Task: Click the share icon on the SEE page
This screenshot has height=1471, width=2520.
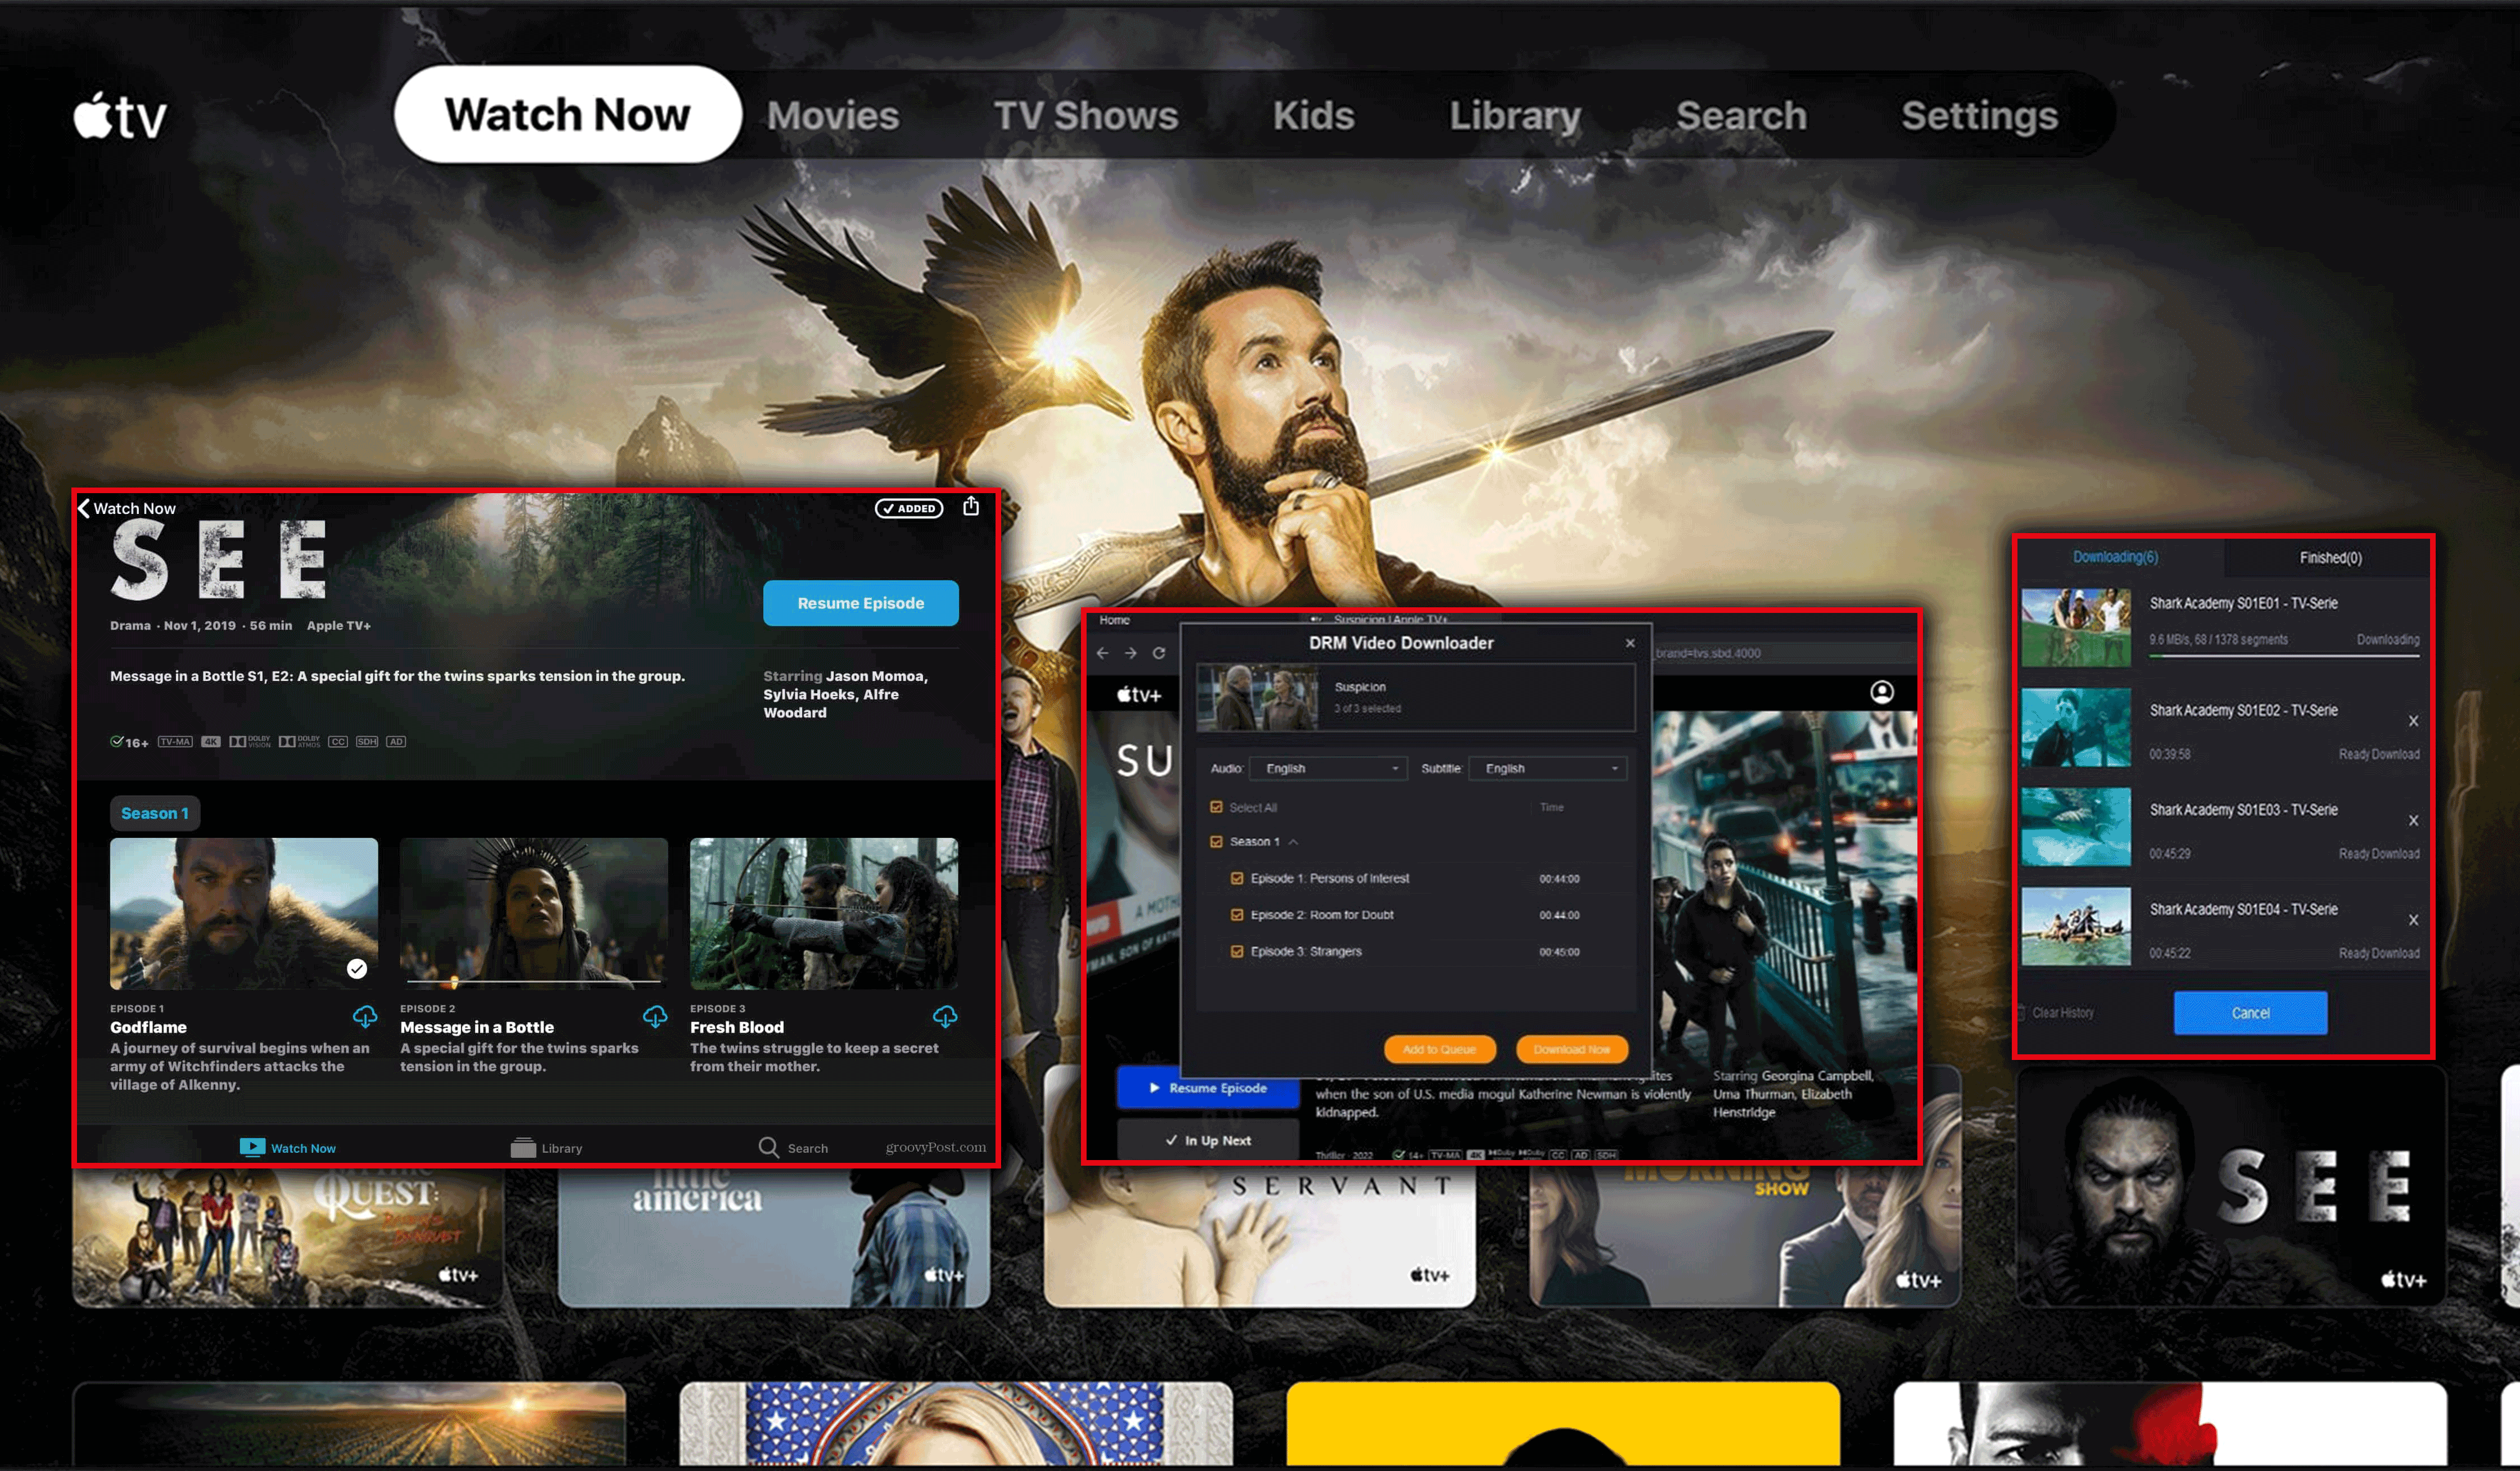Action: click(970, 506)
